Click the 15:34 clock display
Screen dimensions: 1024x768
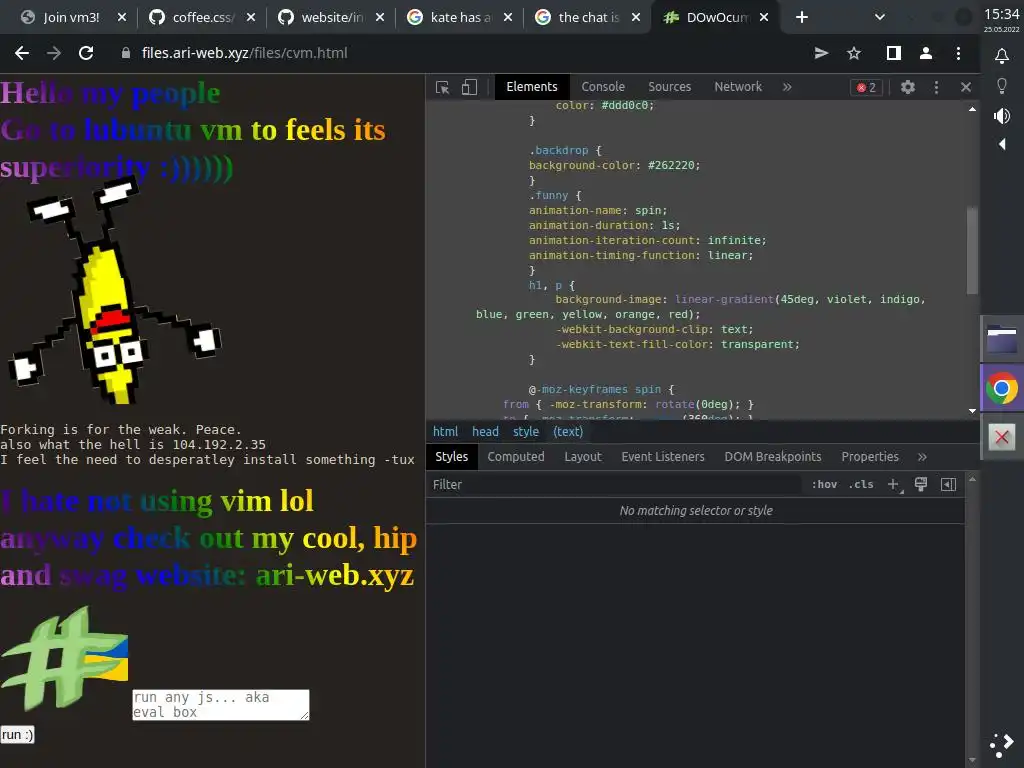coord(1002,14)
